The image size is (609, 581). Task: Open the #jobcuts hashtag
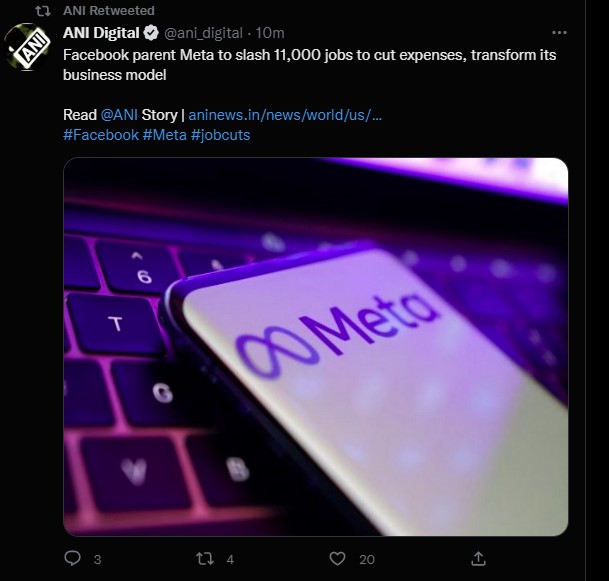pos(220,135)
